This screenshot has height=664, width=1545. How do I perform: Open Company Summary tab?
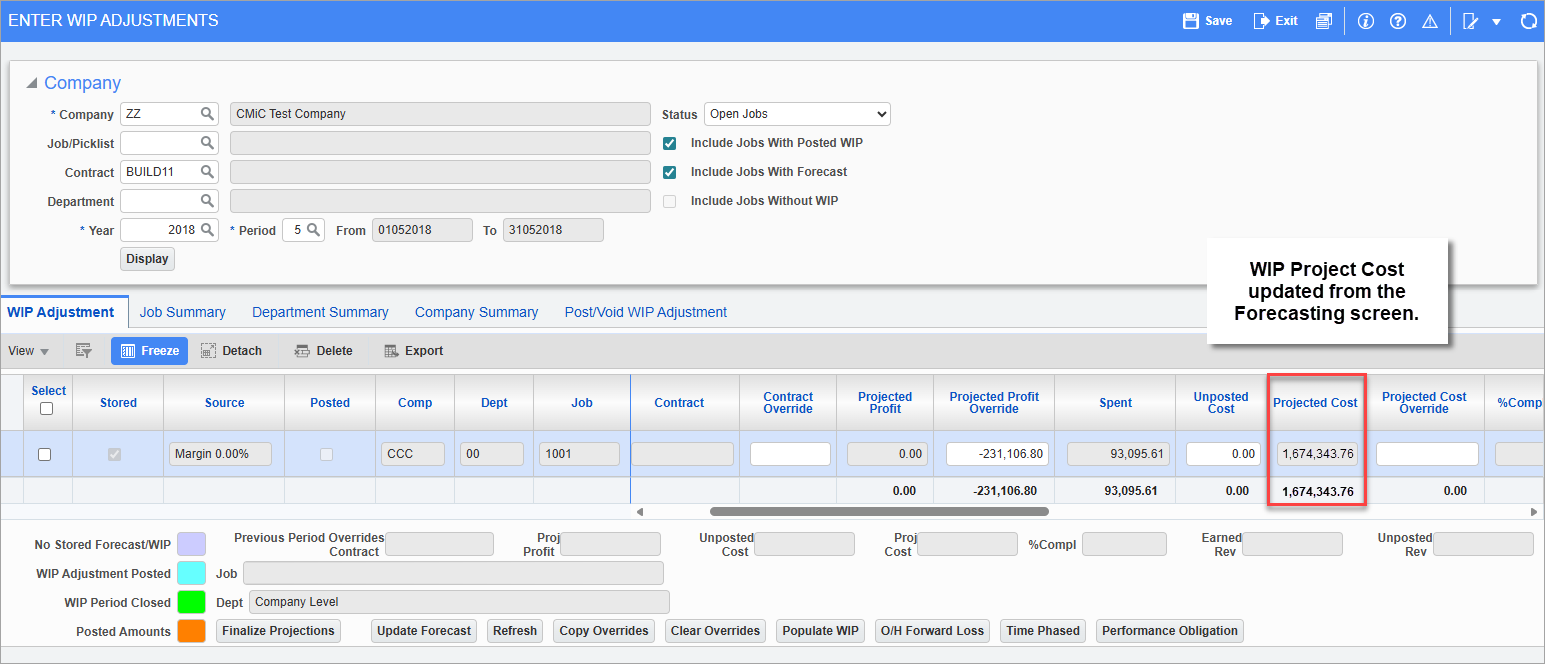[476, 312]
